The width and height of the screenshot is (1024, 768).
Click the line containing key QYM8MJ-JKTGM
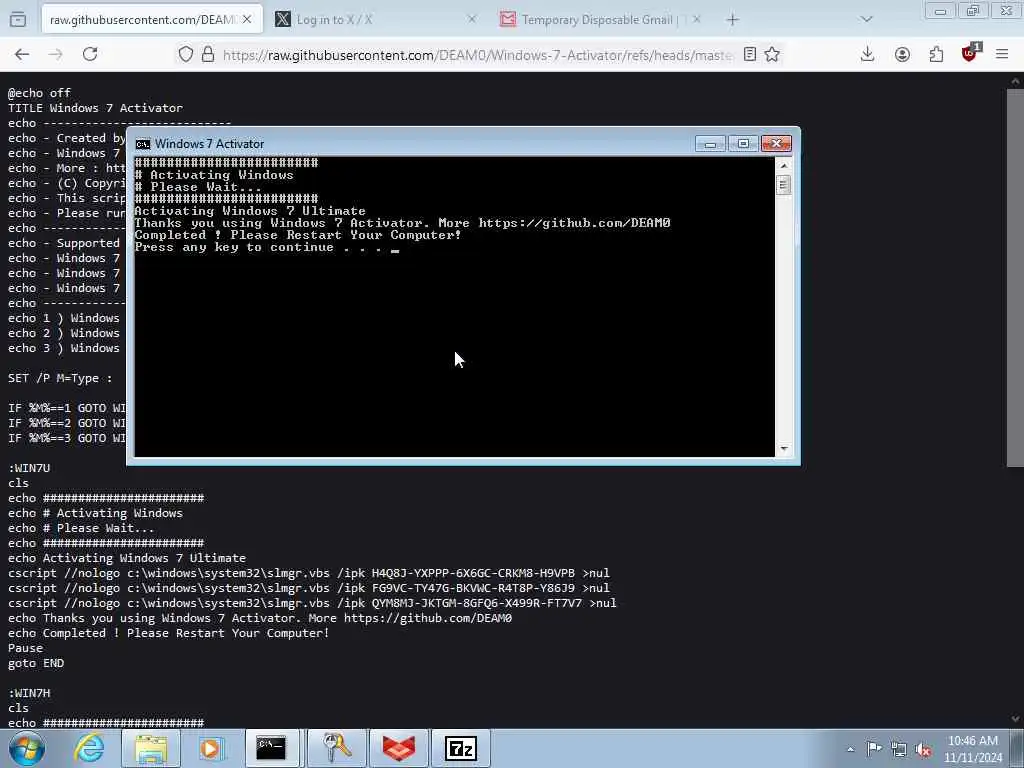312,603
